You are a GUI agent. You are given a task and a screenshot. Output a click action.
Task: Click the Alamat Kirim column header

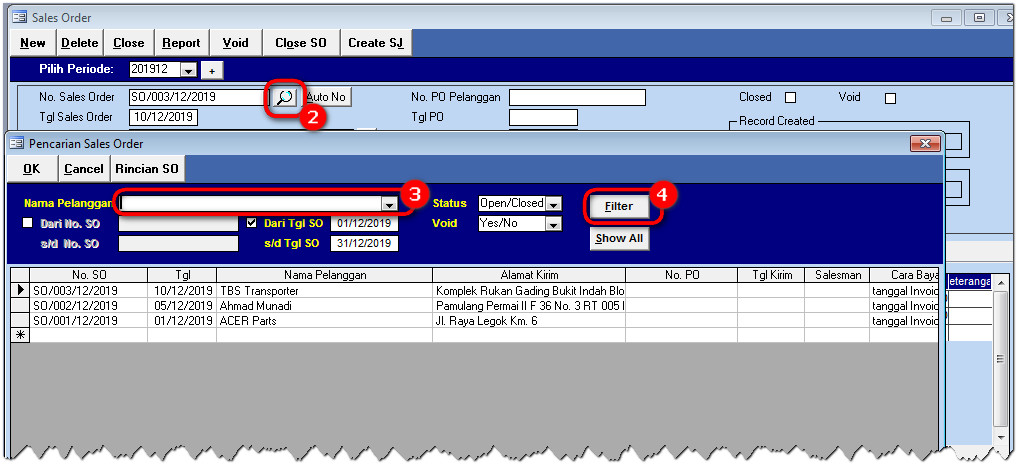(529, 275)
